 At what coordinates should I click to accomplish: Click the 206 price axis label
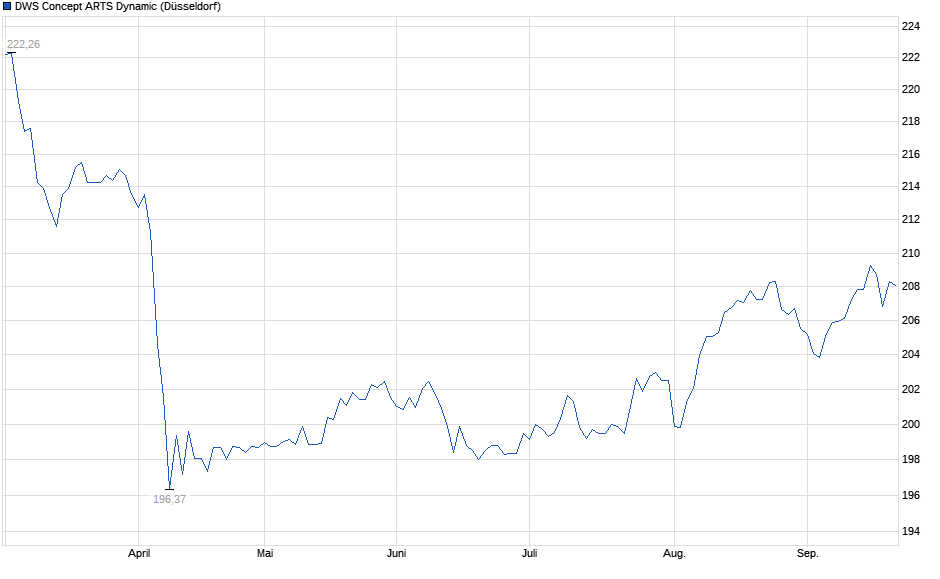click(911, 321)
